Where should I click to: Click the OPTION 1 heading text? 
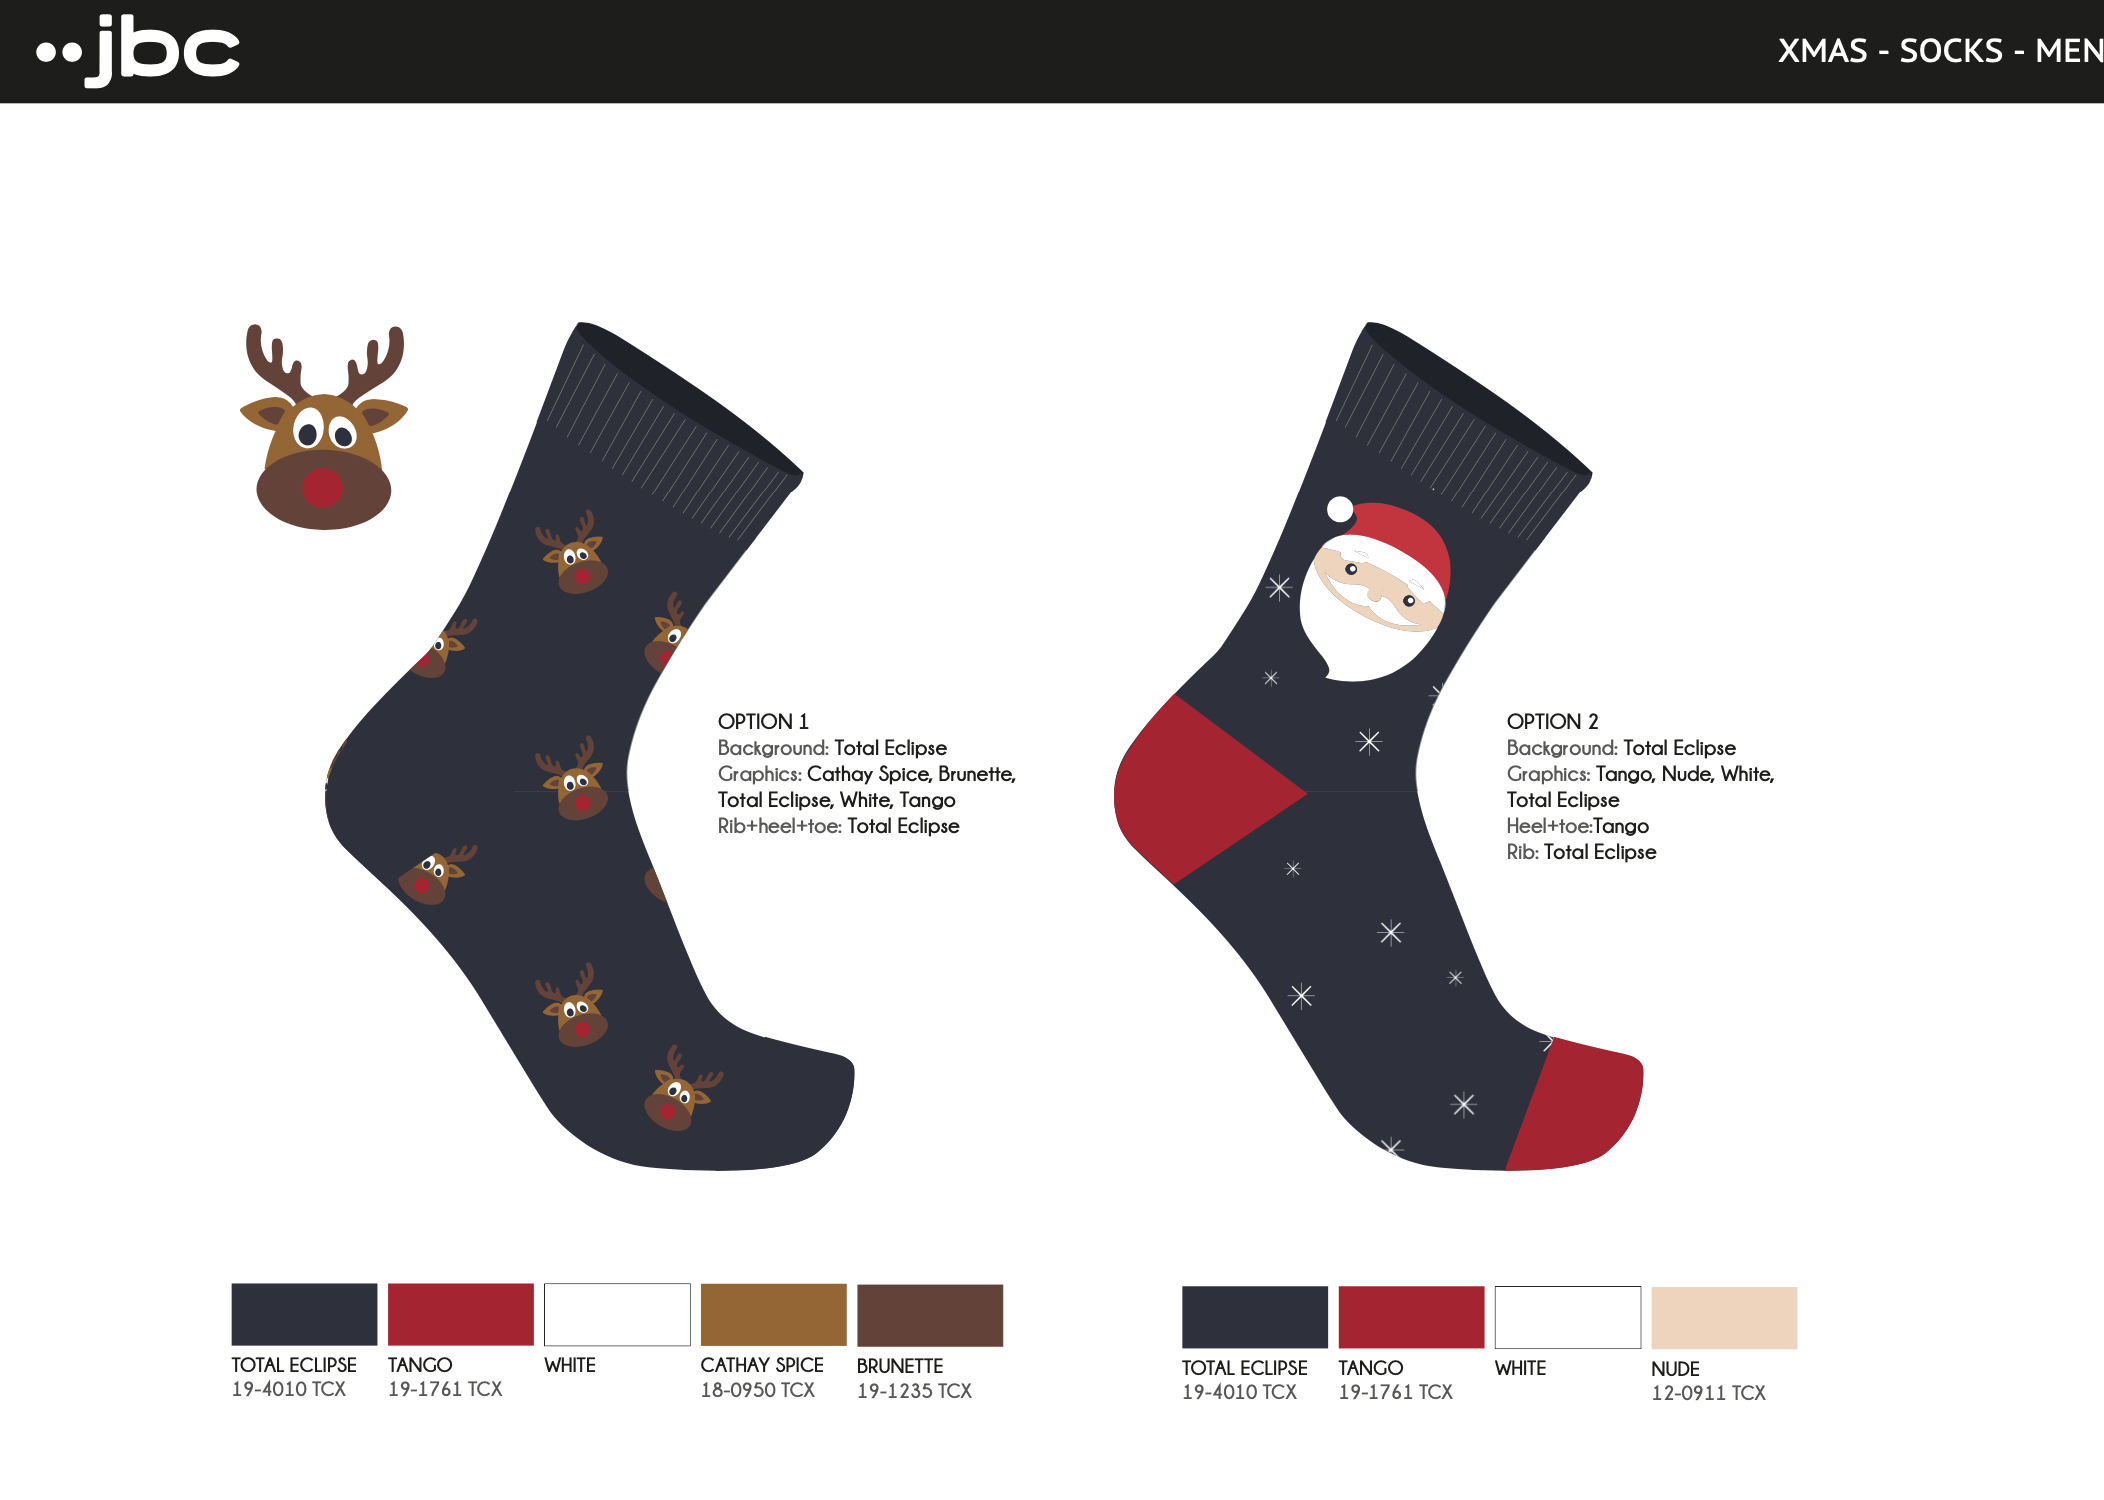(763, 721)
